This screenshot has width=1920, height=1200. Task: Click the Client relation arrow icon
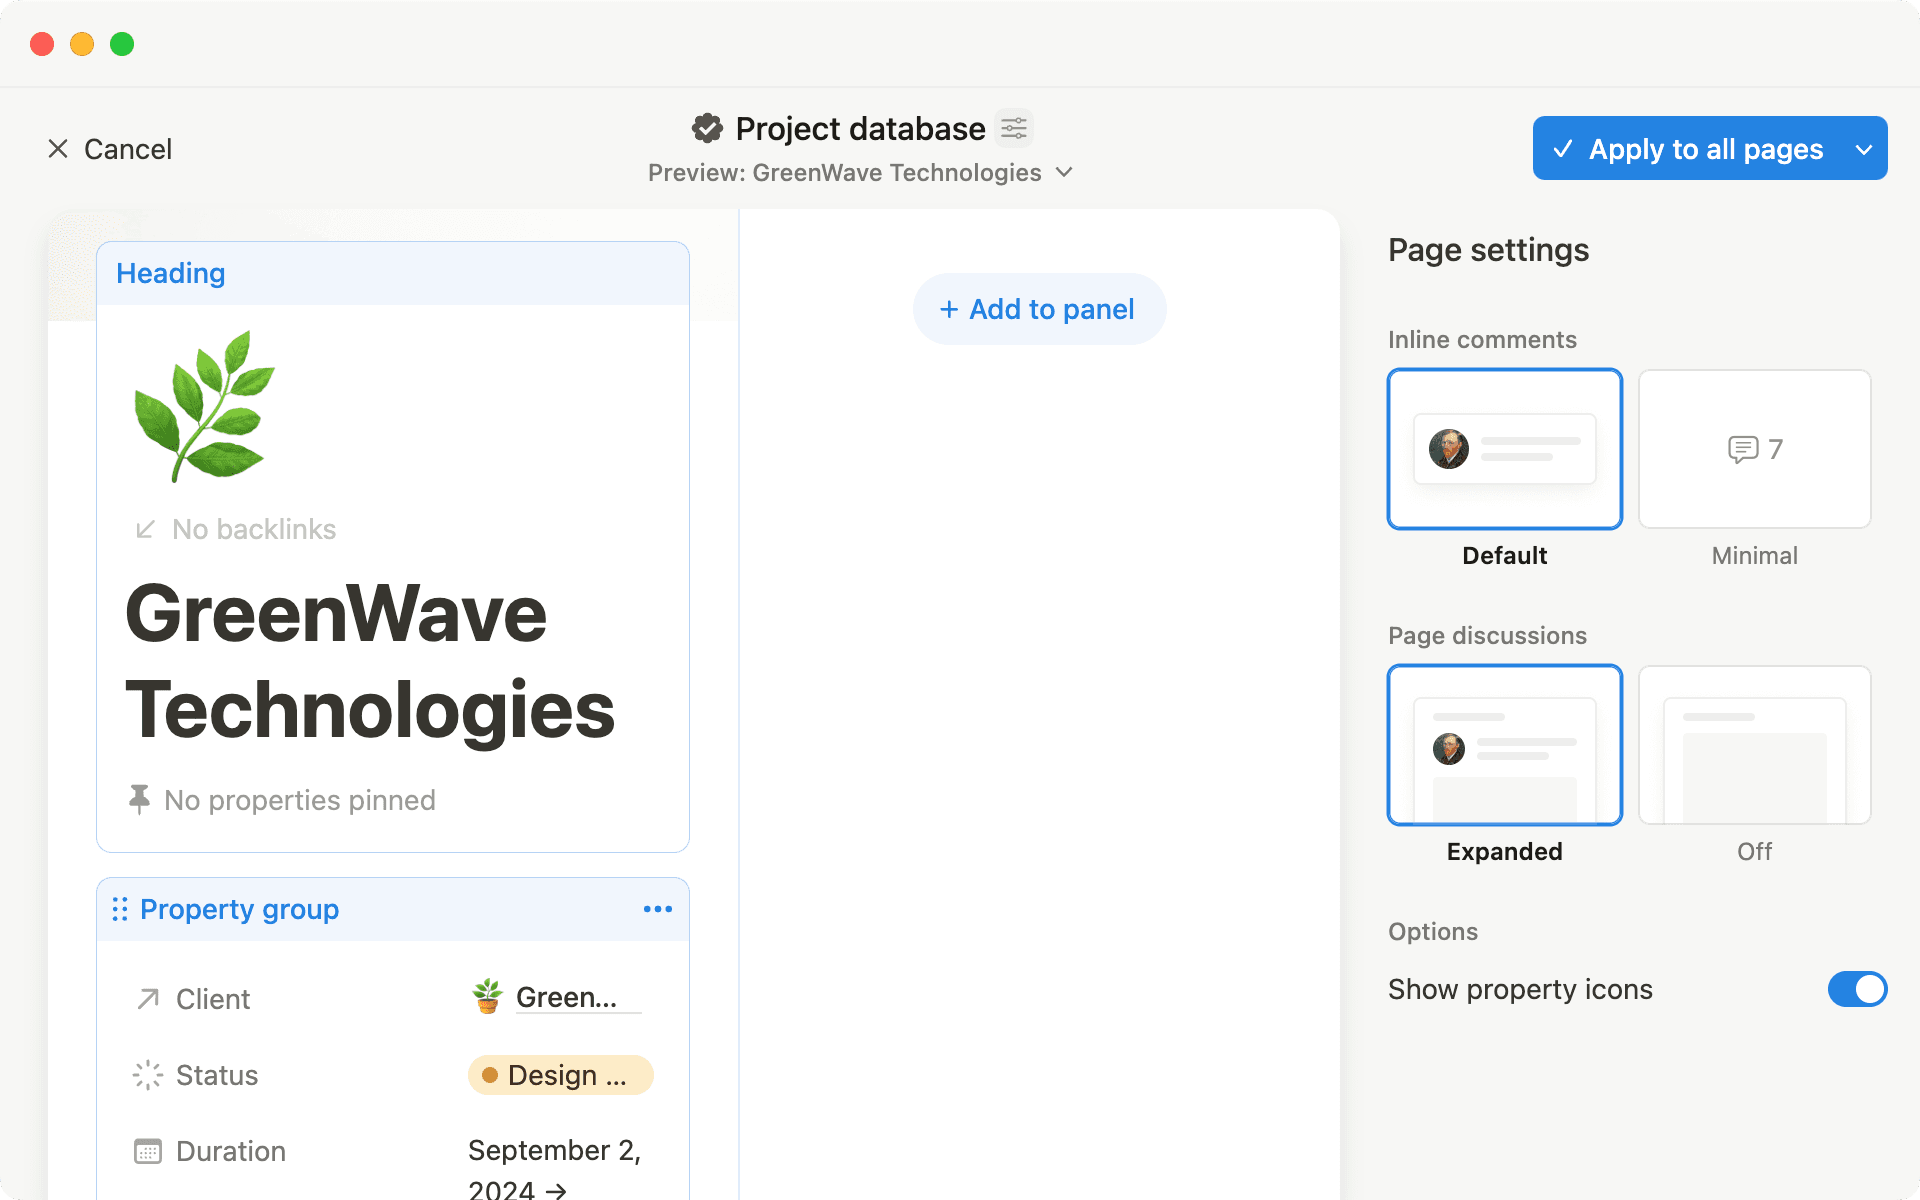(148, 999)
